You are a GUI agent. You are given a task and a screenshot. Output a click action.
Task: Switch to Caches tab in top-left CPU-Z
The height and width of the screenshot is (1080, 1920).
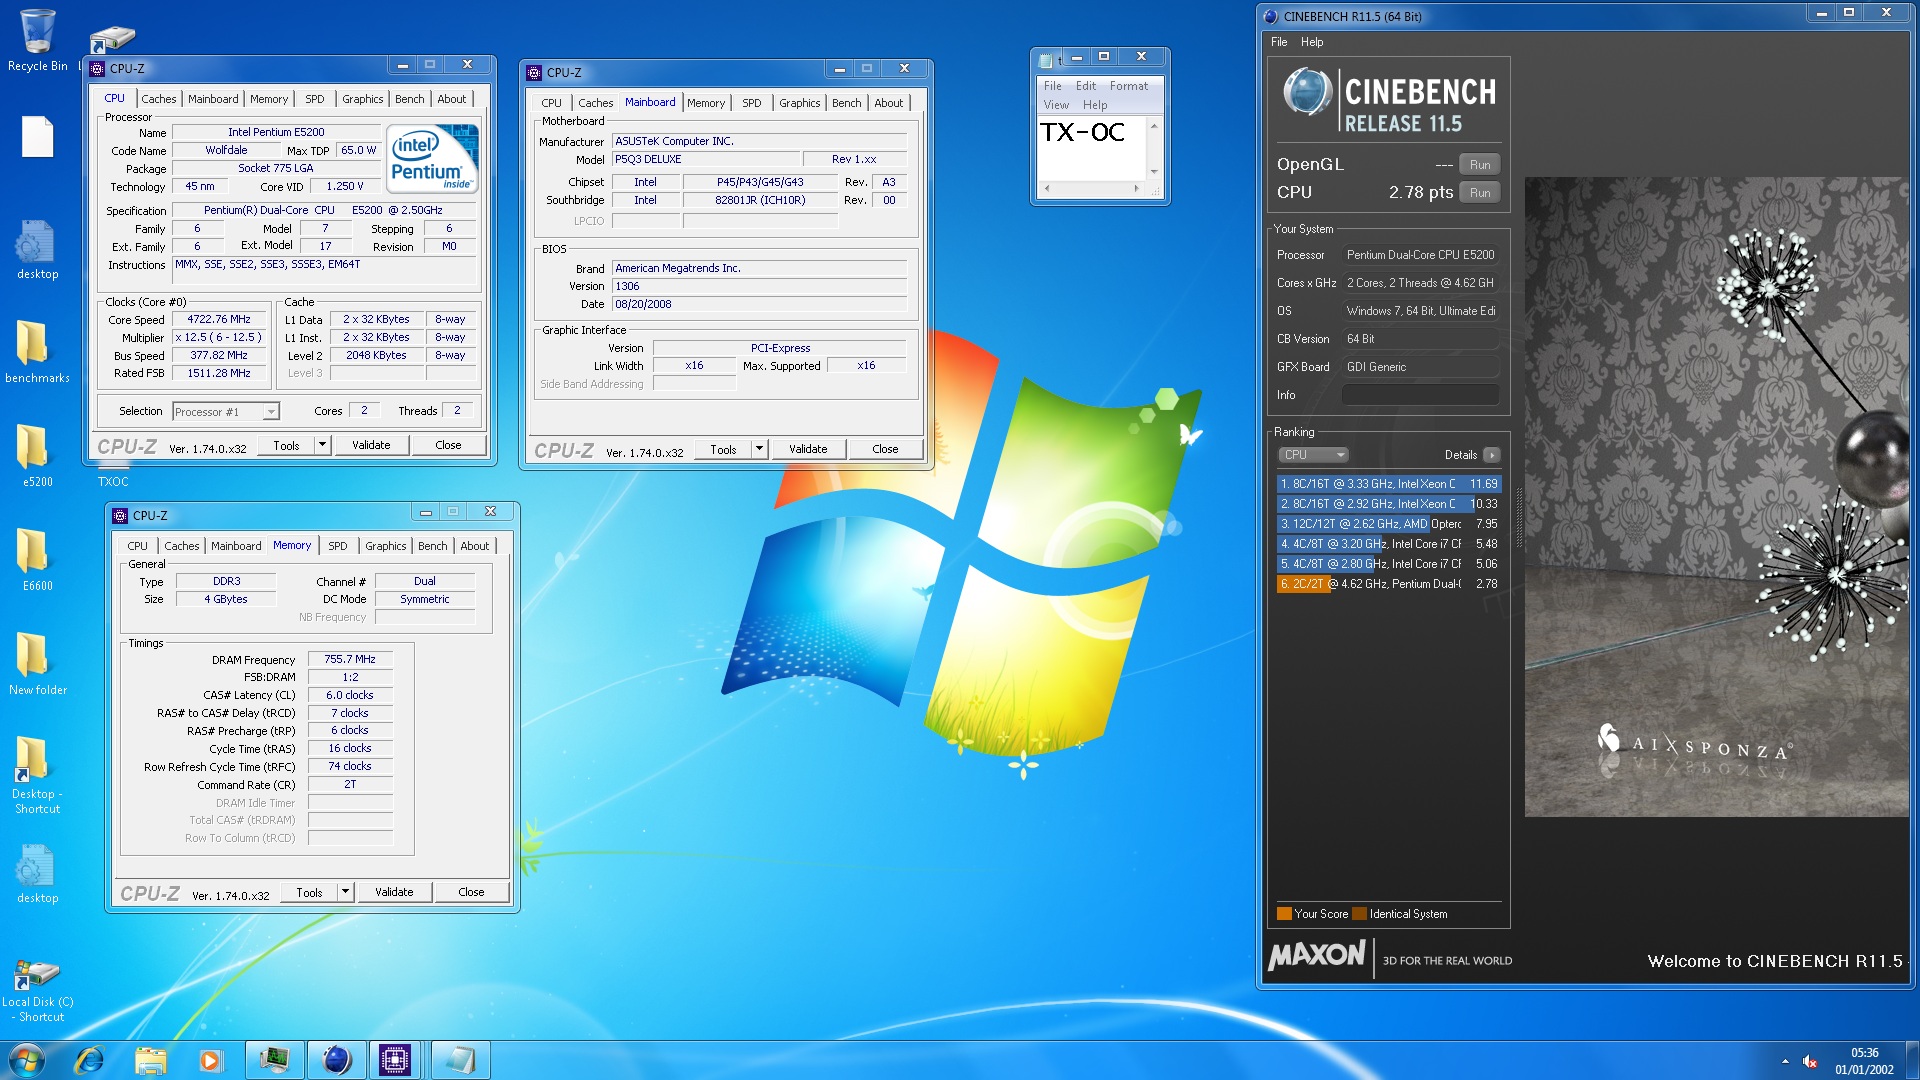[x=158, y=99]
